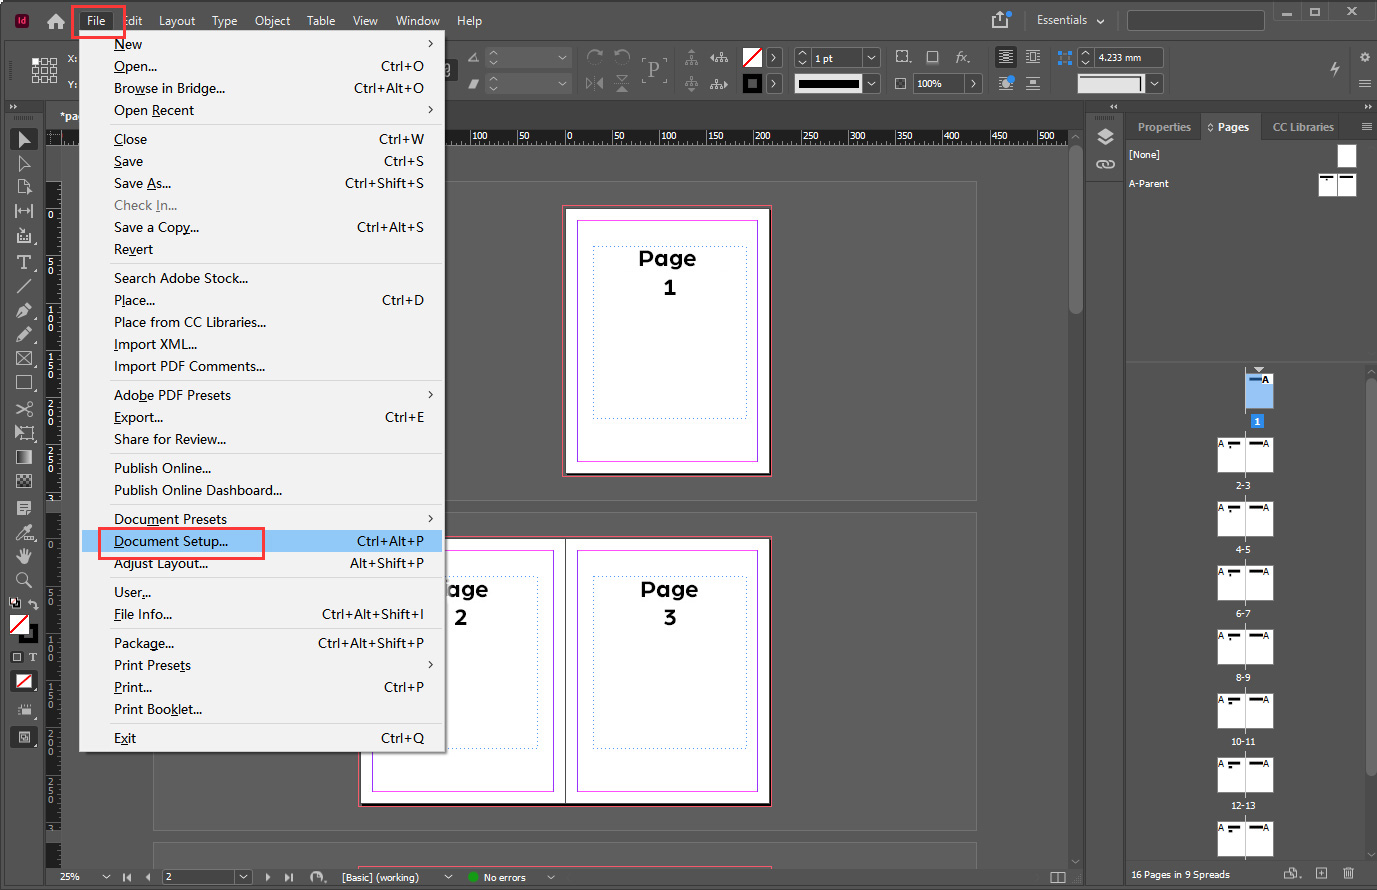Select the Rectangle tool
The width and height of the screenshot is (1377, 890).
[x=24, y=382]
